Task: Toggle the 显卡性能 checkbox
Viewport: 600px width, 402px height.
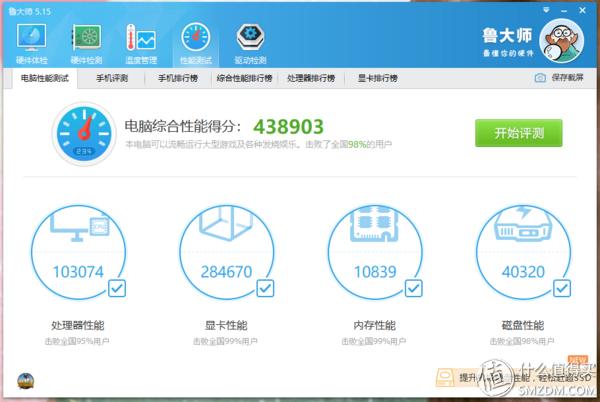Action: 265,288
